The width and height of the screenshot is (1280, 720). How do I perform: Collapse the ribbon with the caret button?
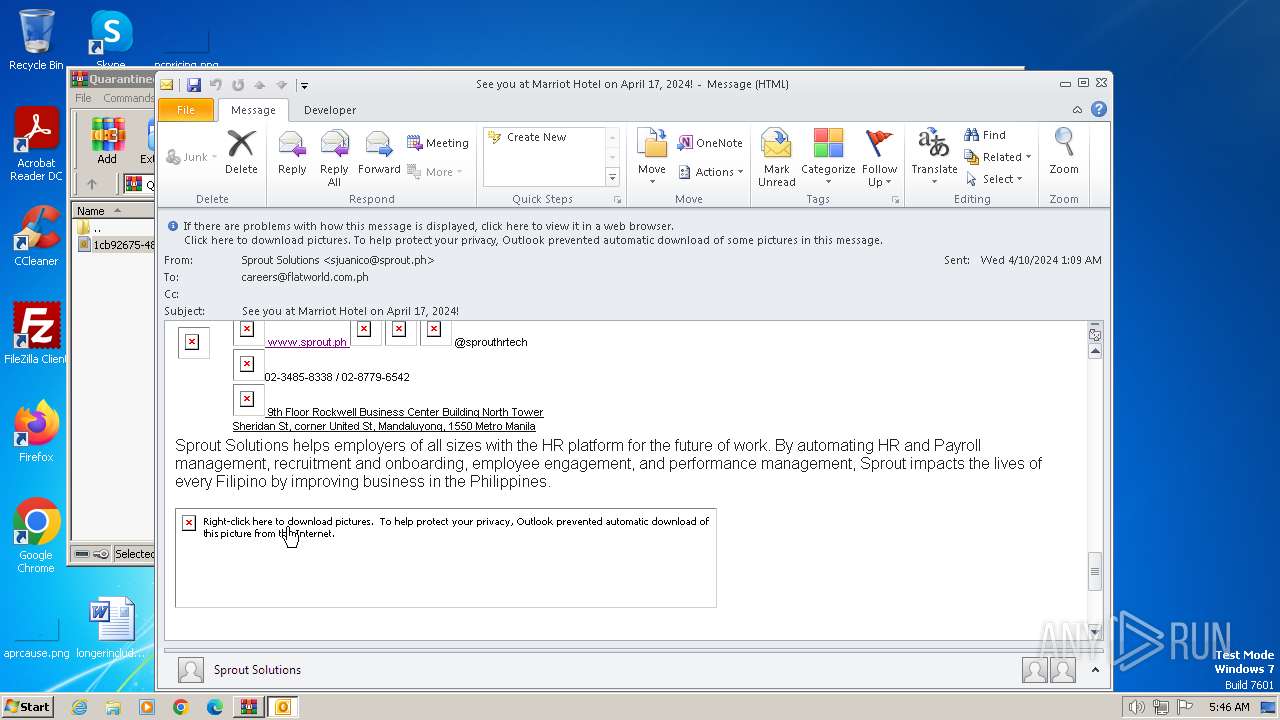point(1077,110)
